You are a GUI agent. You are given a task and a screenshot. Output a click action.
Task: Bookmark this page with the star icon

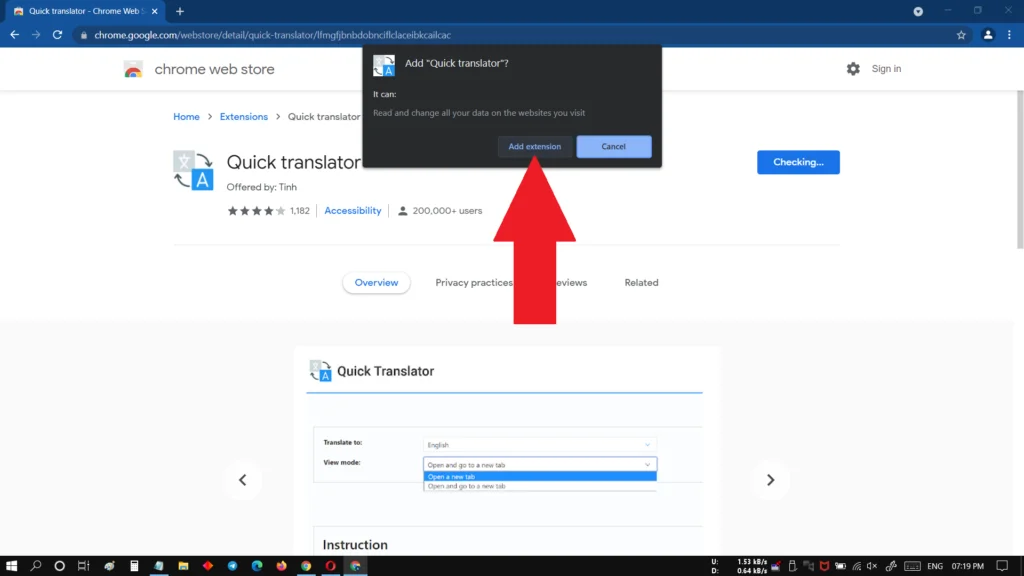pyautogui.click(x=961, y=35)
